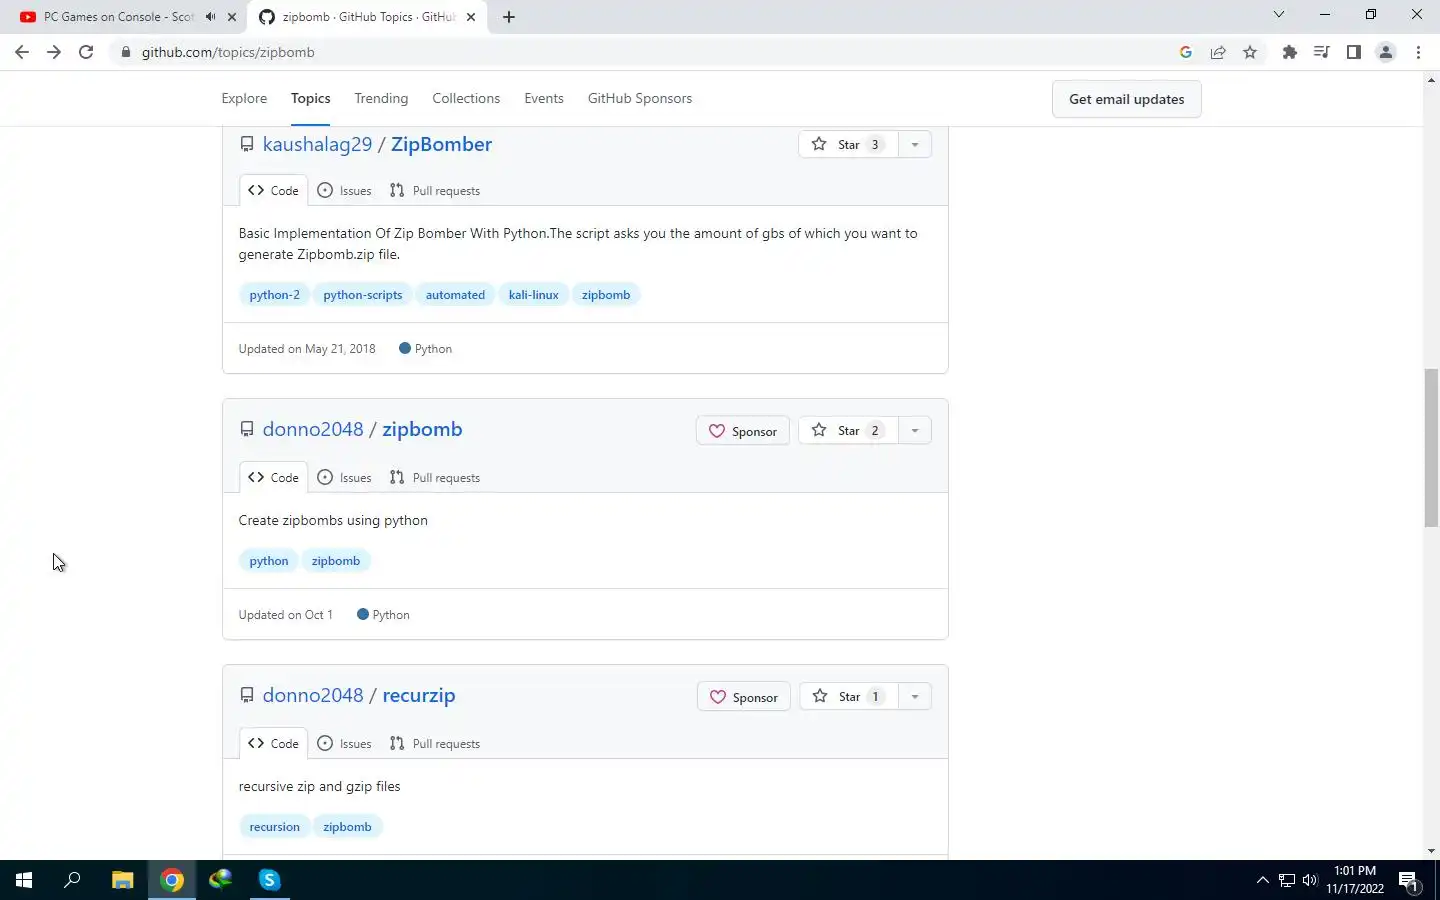Close the PC Games on Console tab
Image resolution: width=1440 pixels, height=900 pixels.
tap(232, 17)
